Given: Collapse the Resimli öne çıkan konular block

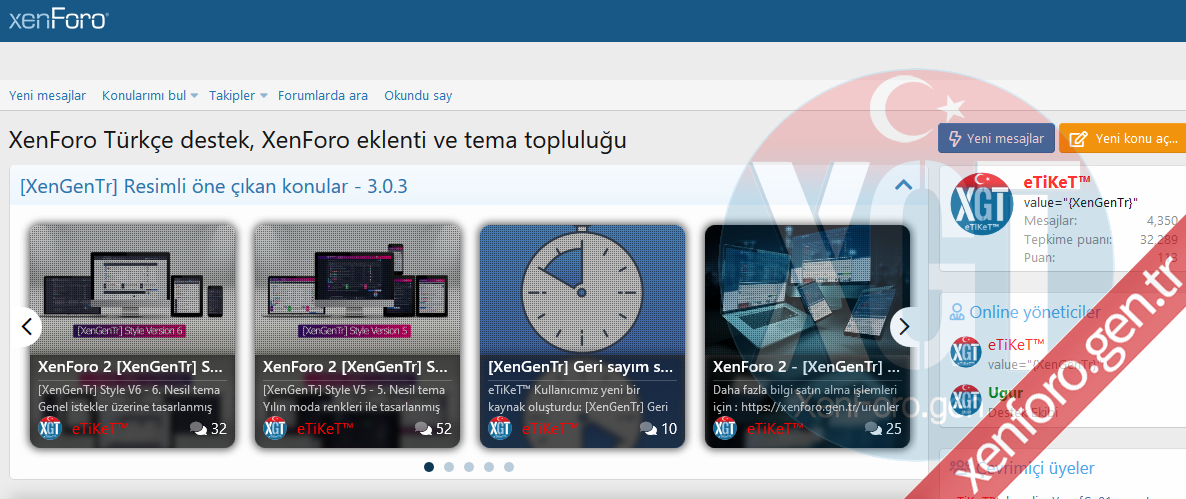Looking at the screenshot, I should [x=903, y=185].
